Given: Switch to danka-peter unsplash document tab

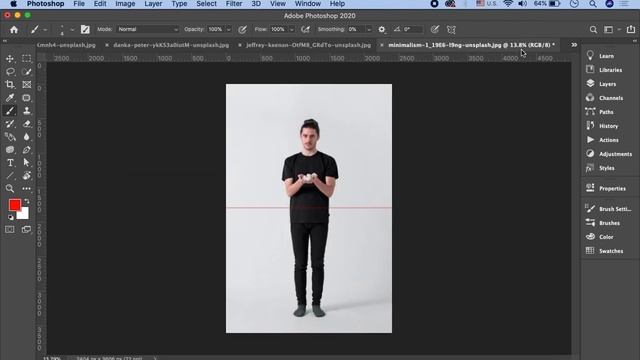Looking at the screenshot, I should click(171, 45).
